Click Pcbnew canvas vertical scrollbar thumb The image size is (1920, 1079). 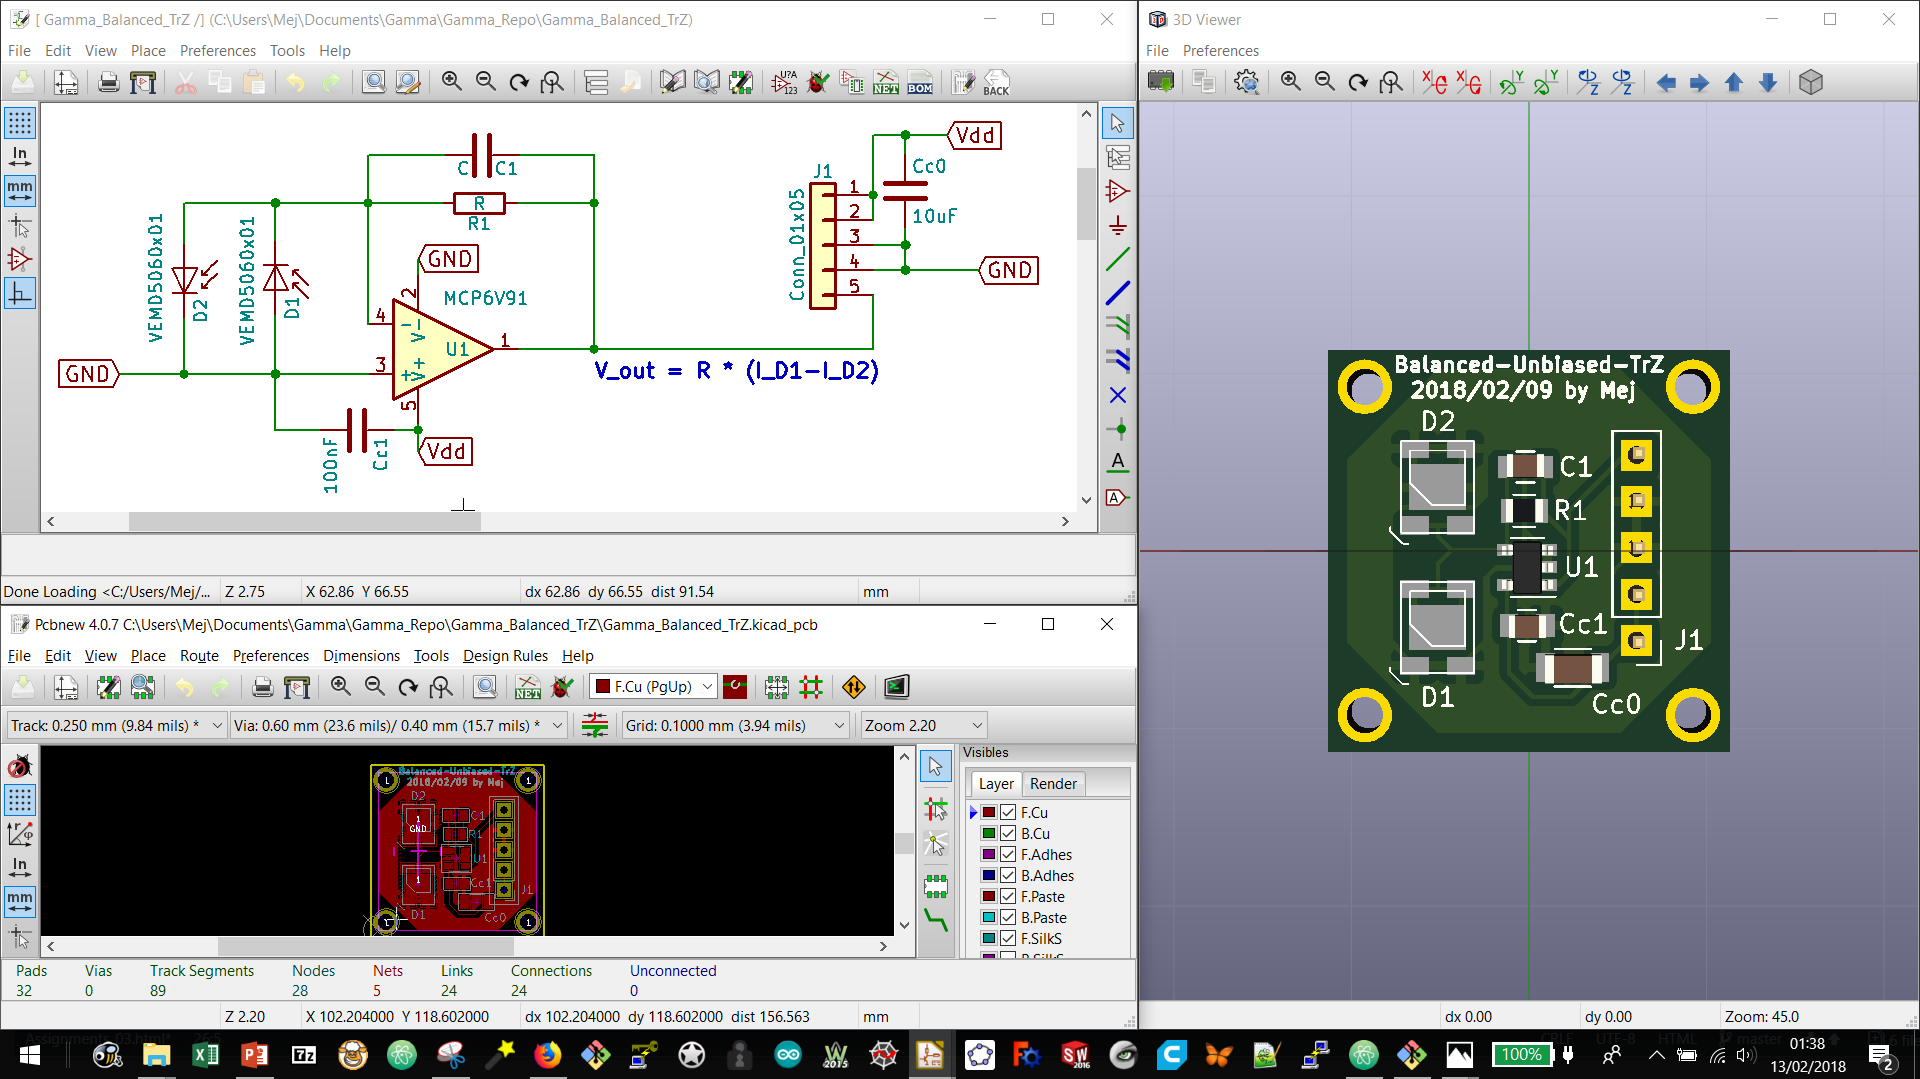click(904, 843)
